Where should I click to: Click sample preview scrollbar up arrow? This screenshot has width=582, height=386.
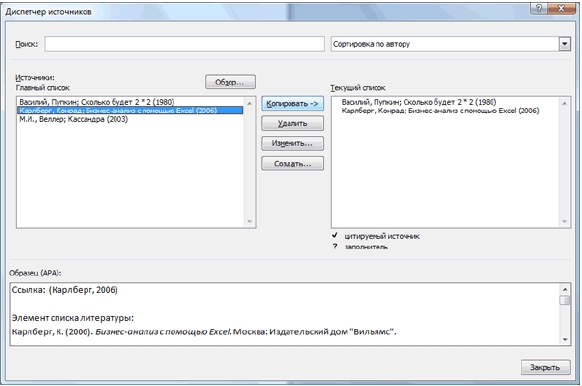pos(565,289)
